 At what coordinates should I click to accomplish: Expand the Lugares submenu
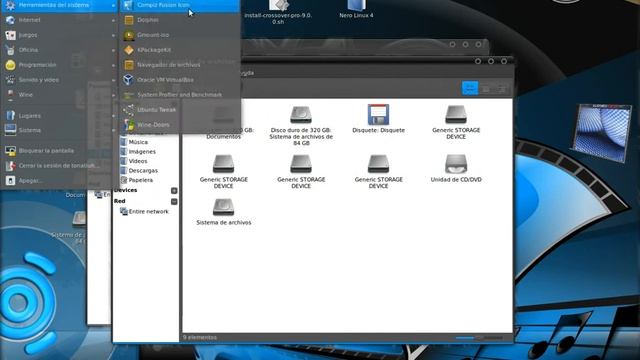click(x=60, y=116)
